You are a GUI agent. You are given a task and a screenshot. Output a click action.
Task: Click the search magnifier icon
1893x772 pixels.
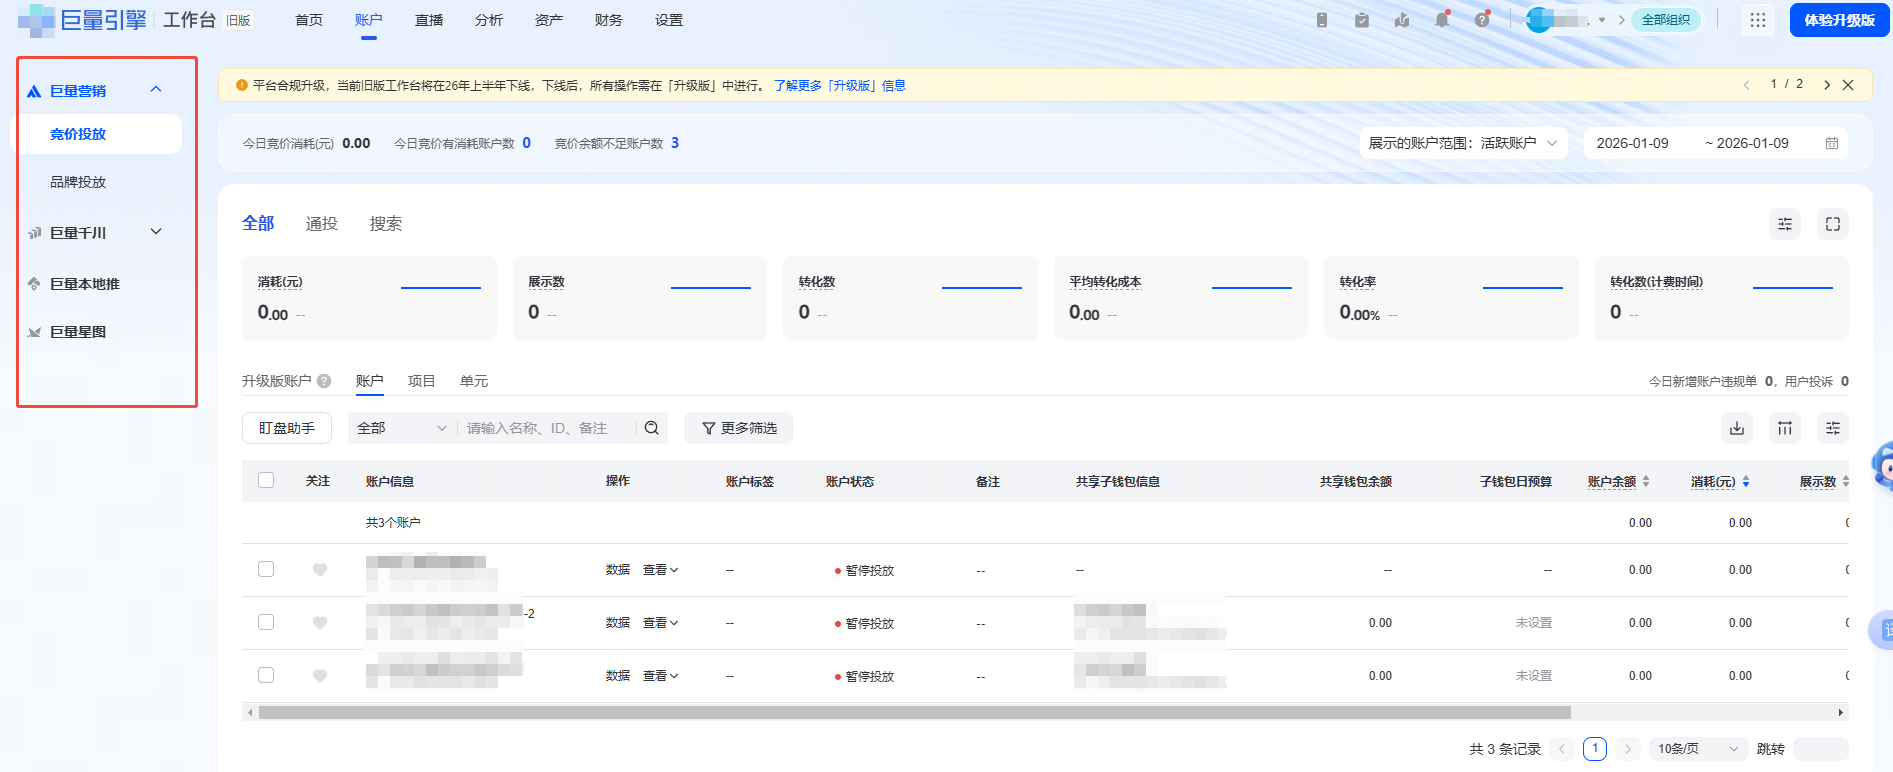tap(652, 428)
